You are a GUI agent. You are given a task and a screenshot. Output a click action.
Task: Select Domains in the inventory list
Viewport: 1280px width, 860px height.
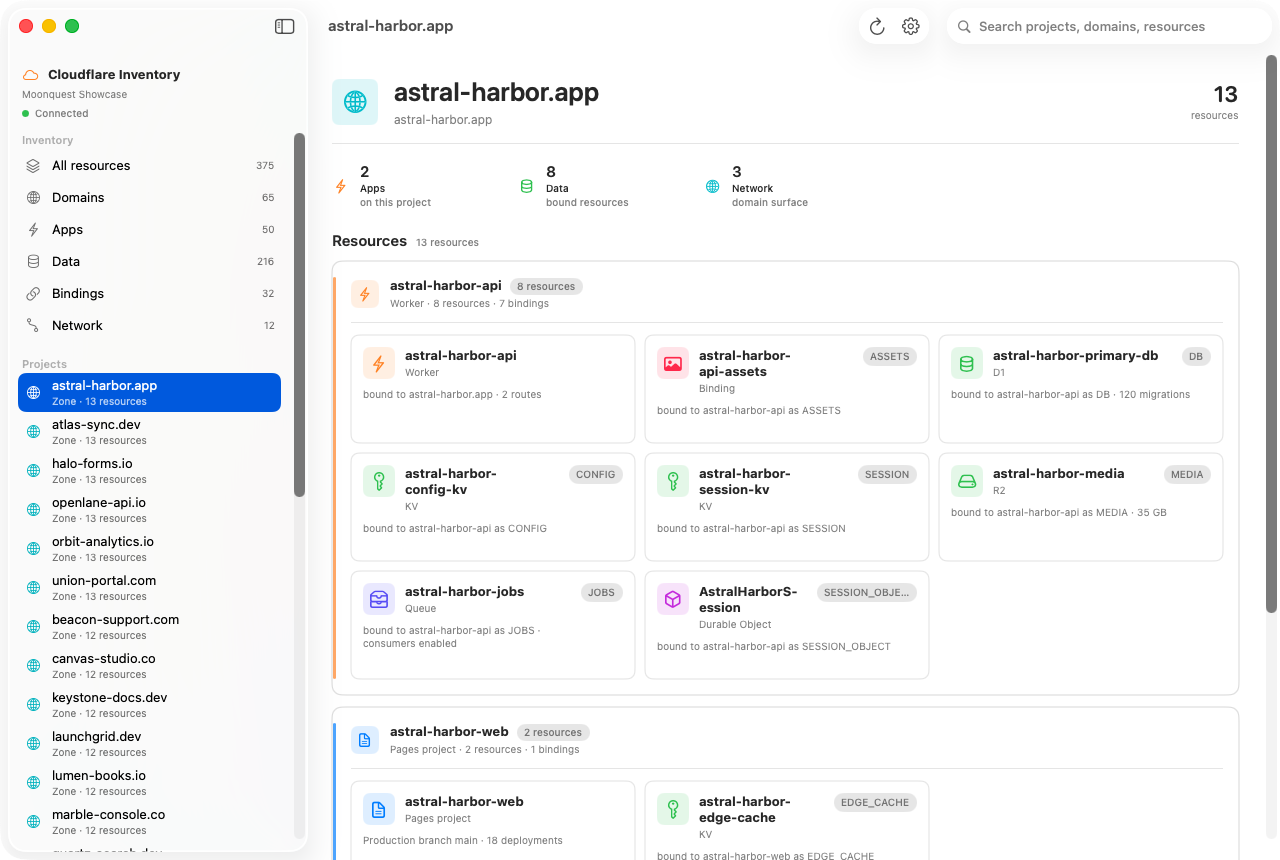(150, 198)
